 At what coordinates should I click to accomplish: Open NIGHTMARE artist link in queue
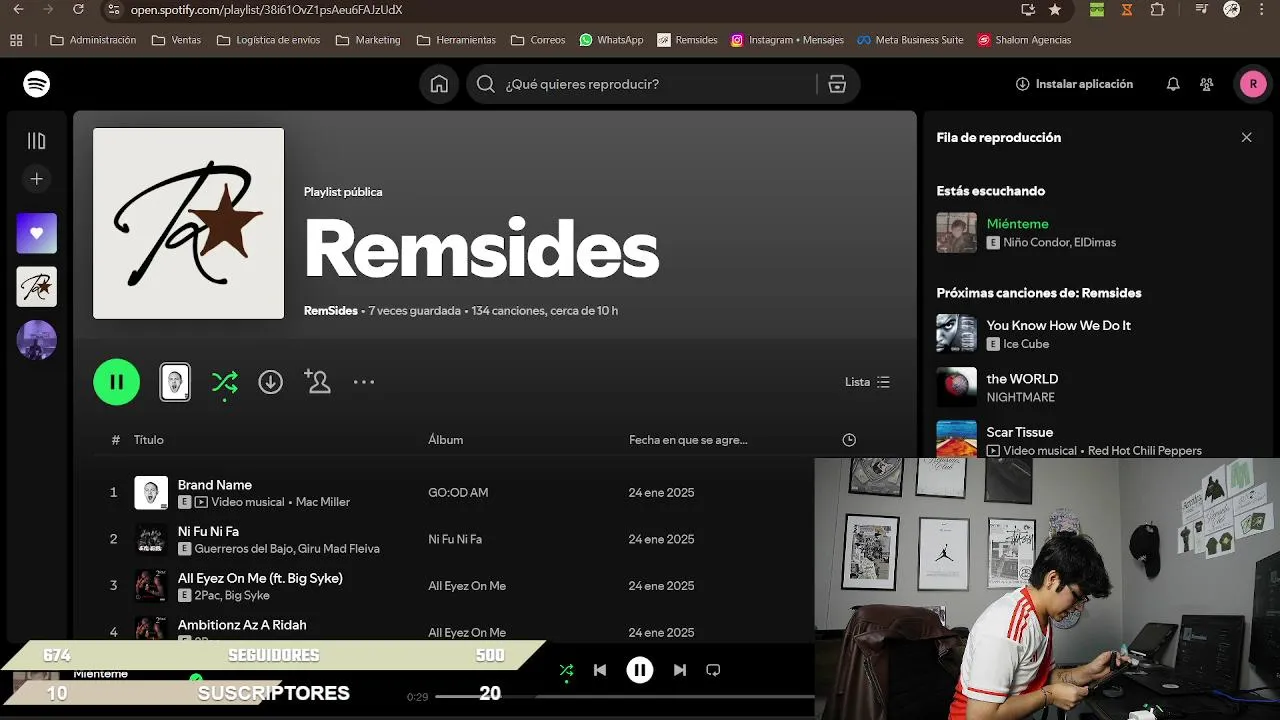pyautogui.click(x=1020, y=397)
